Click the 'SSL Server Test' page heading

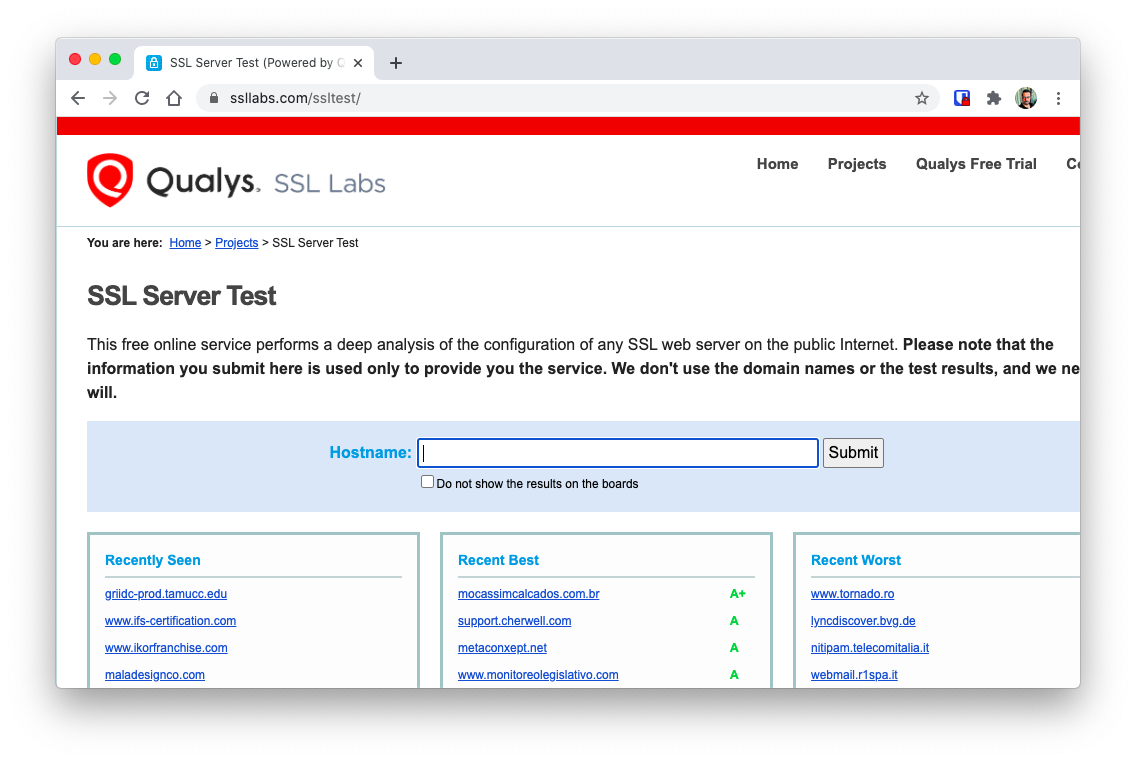point(182,296)
